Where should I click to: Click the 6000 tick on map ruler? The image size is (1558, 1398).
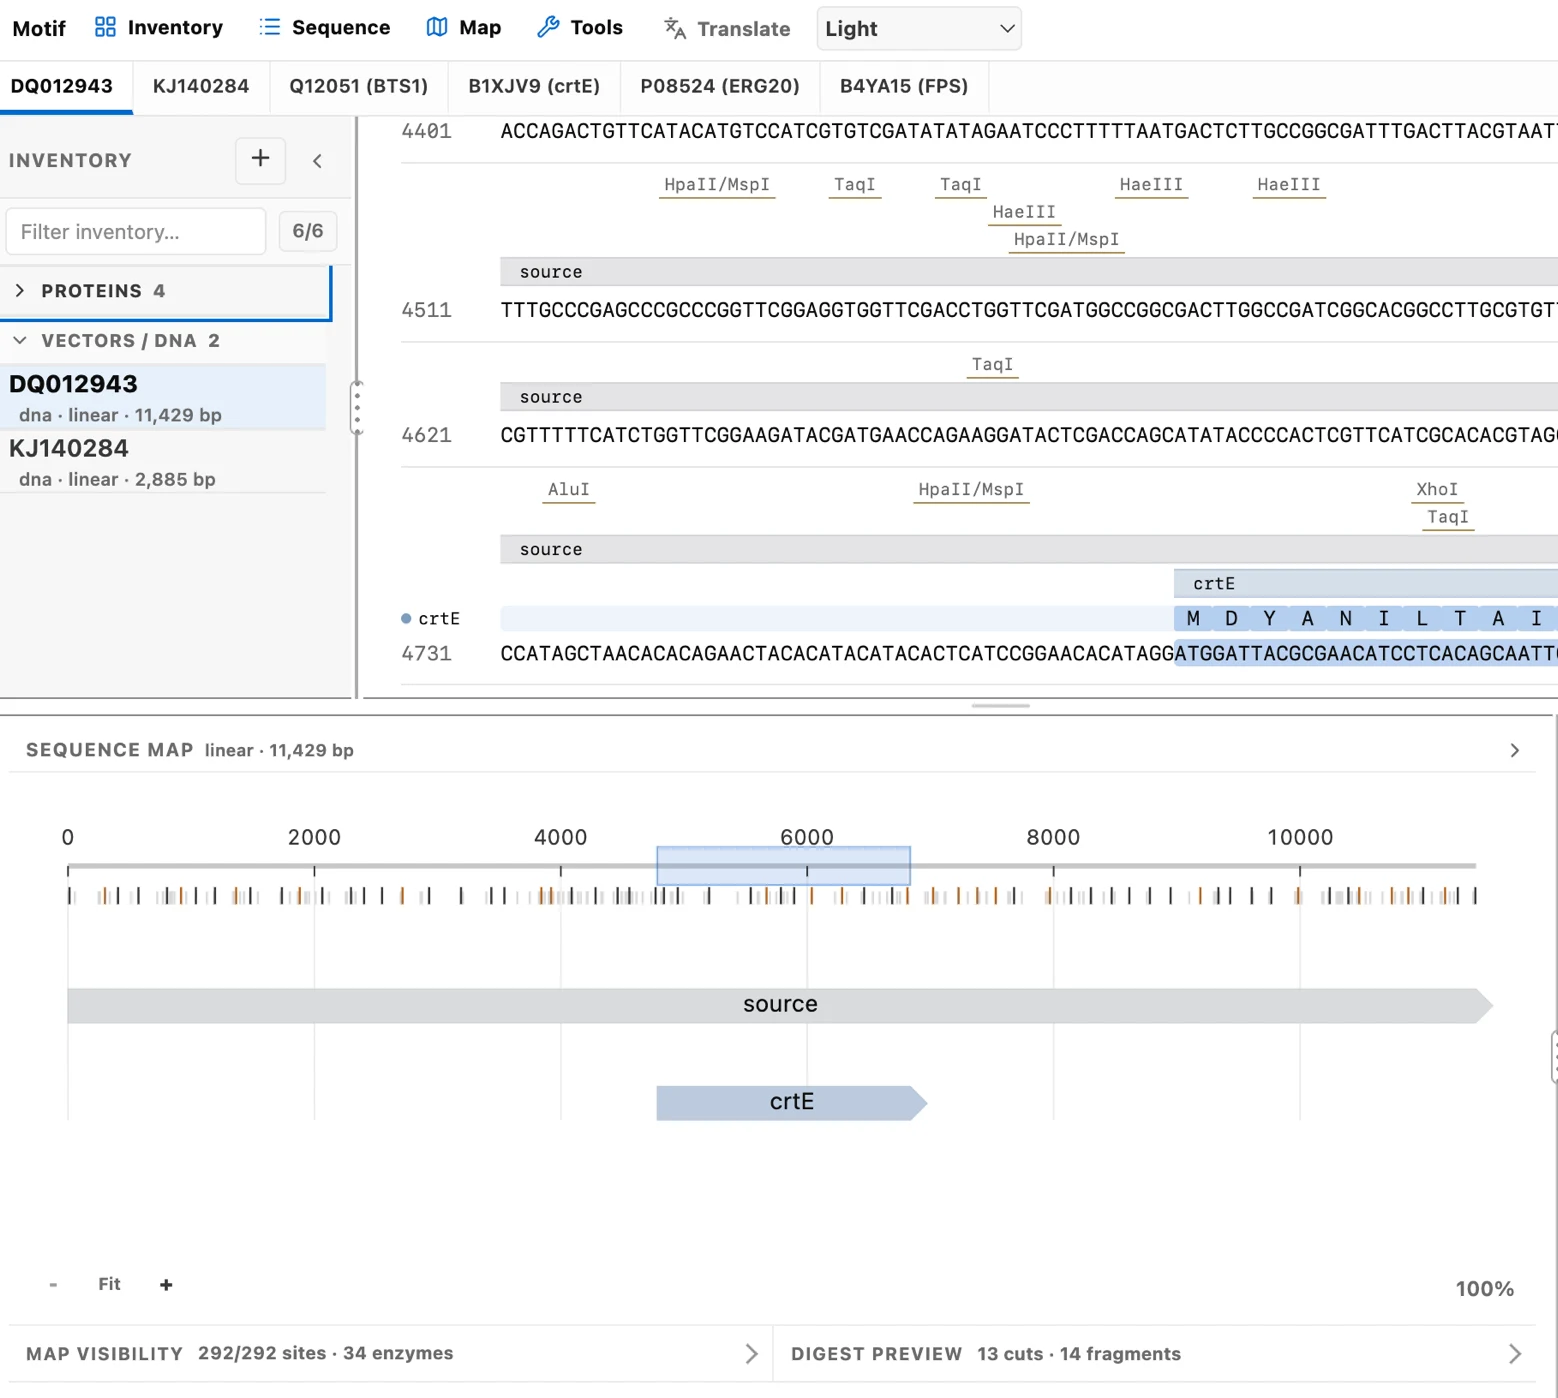coord(807,837)
